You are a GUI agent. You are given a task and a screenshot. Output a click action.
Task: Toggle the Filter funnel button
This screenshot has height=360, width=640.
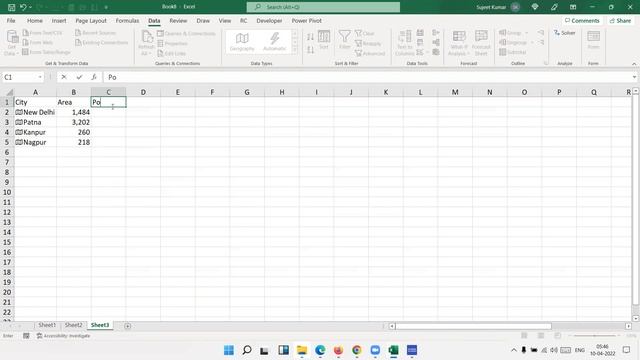pyautogui.click(x=344, y=40)
